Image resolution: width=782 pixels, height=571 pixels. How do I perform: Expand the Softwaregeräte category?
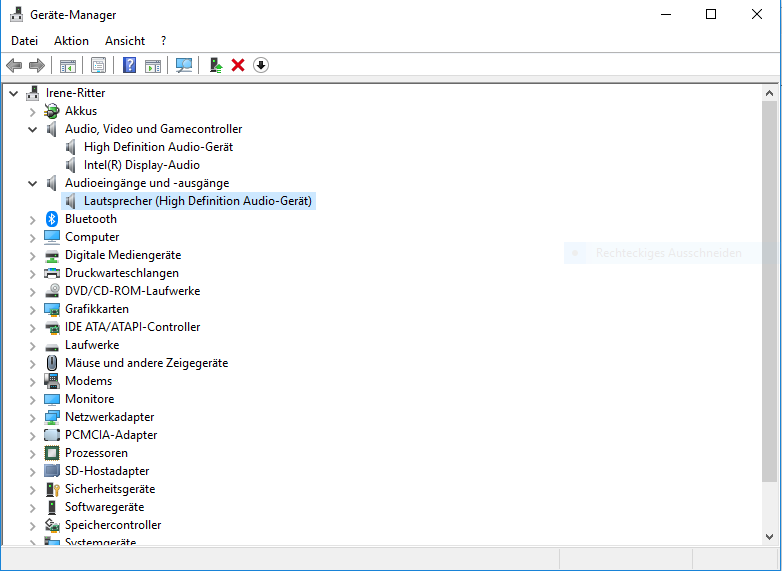coord(32,507)
